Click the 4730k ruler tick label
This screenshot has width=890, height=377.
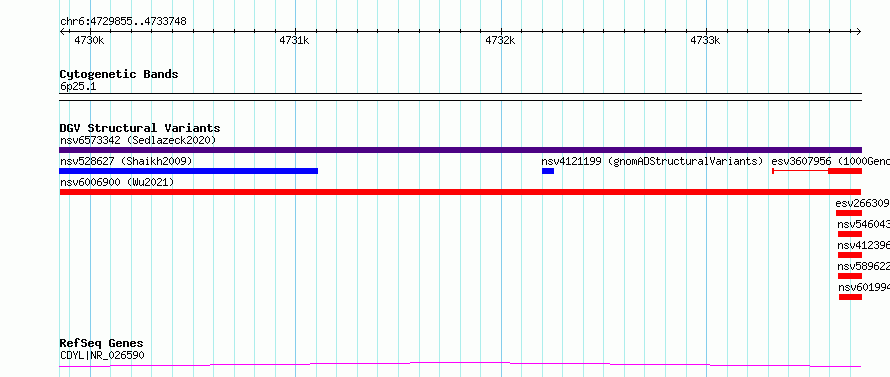(x=89, y=40)
